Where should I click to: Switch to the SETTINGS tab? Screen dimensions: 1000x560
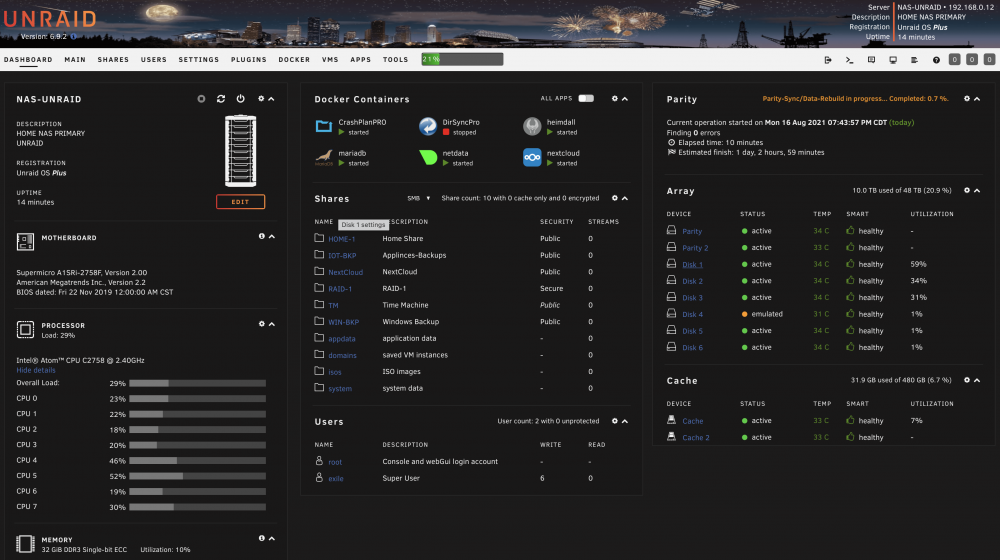(x=198, y=59)
